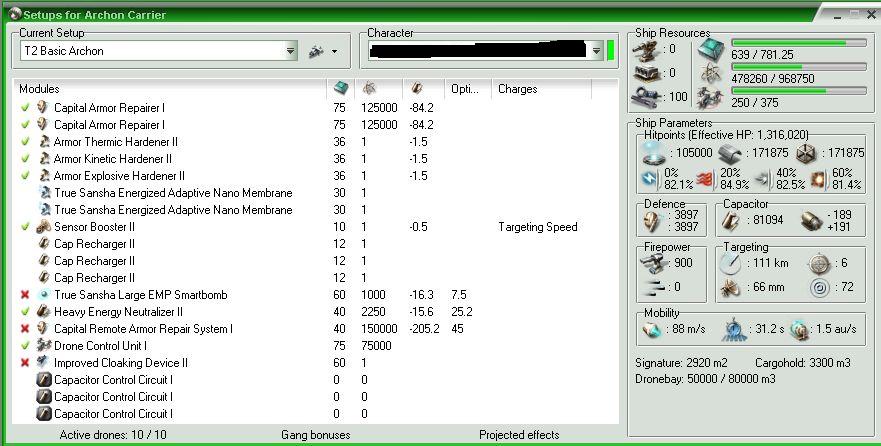Enable Capital Remote Armor Repair System I

[25, 329]
